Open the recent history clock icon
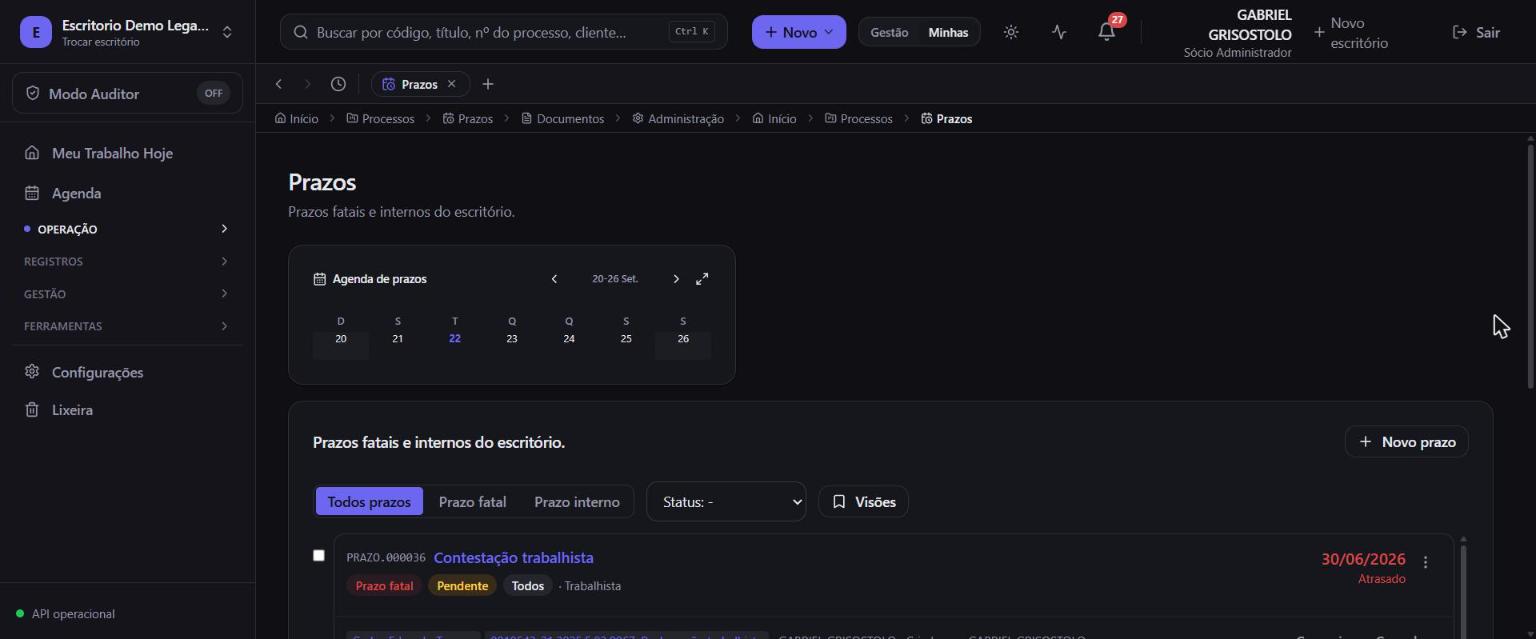The image size is (1536, 639). [338, 84]
